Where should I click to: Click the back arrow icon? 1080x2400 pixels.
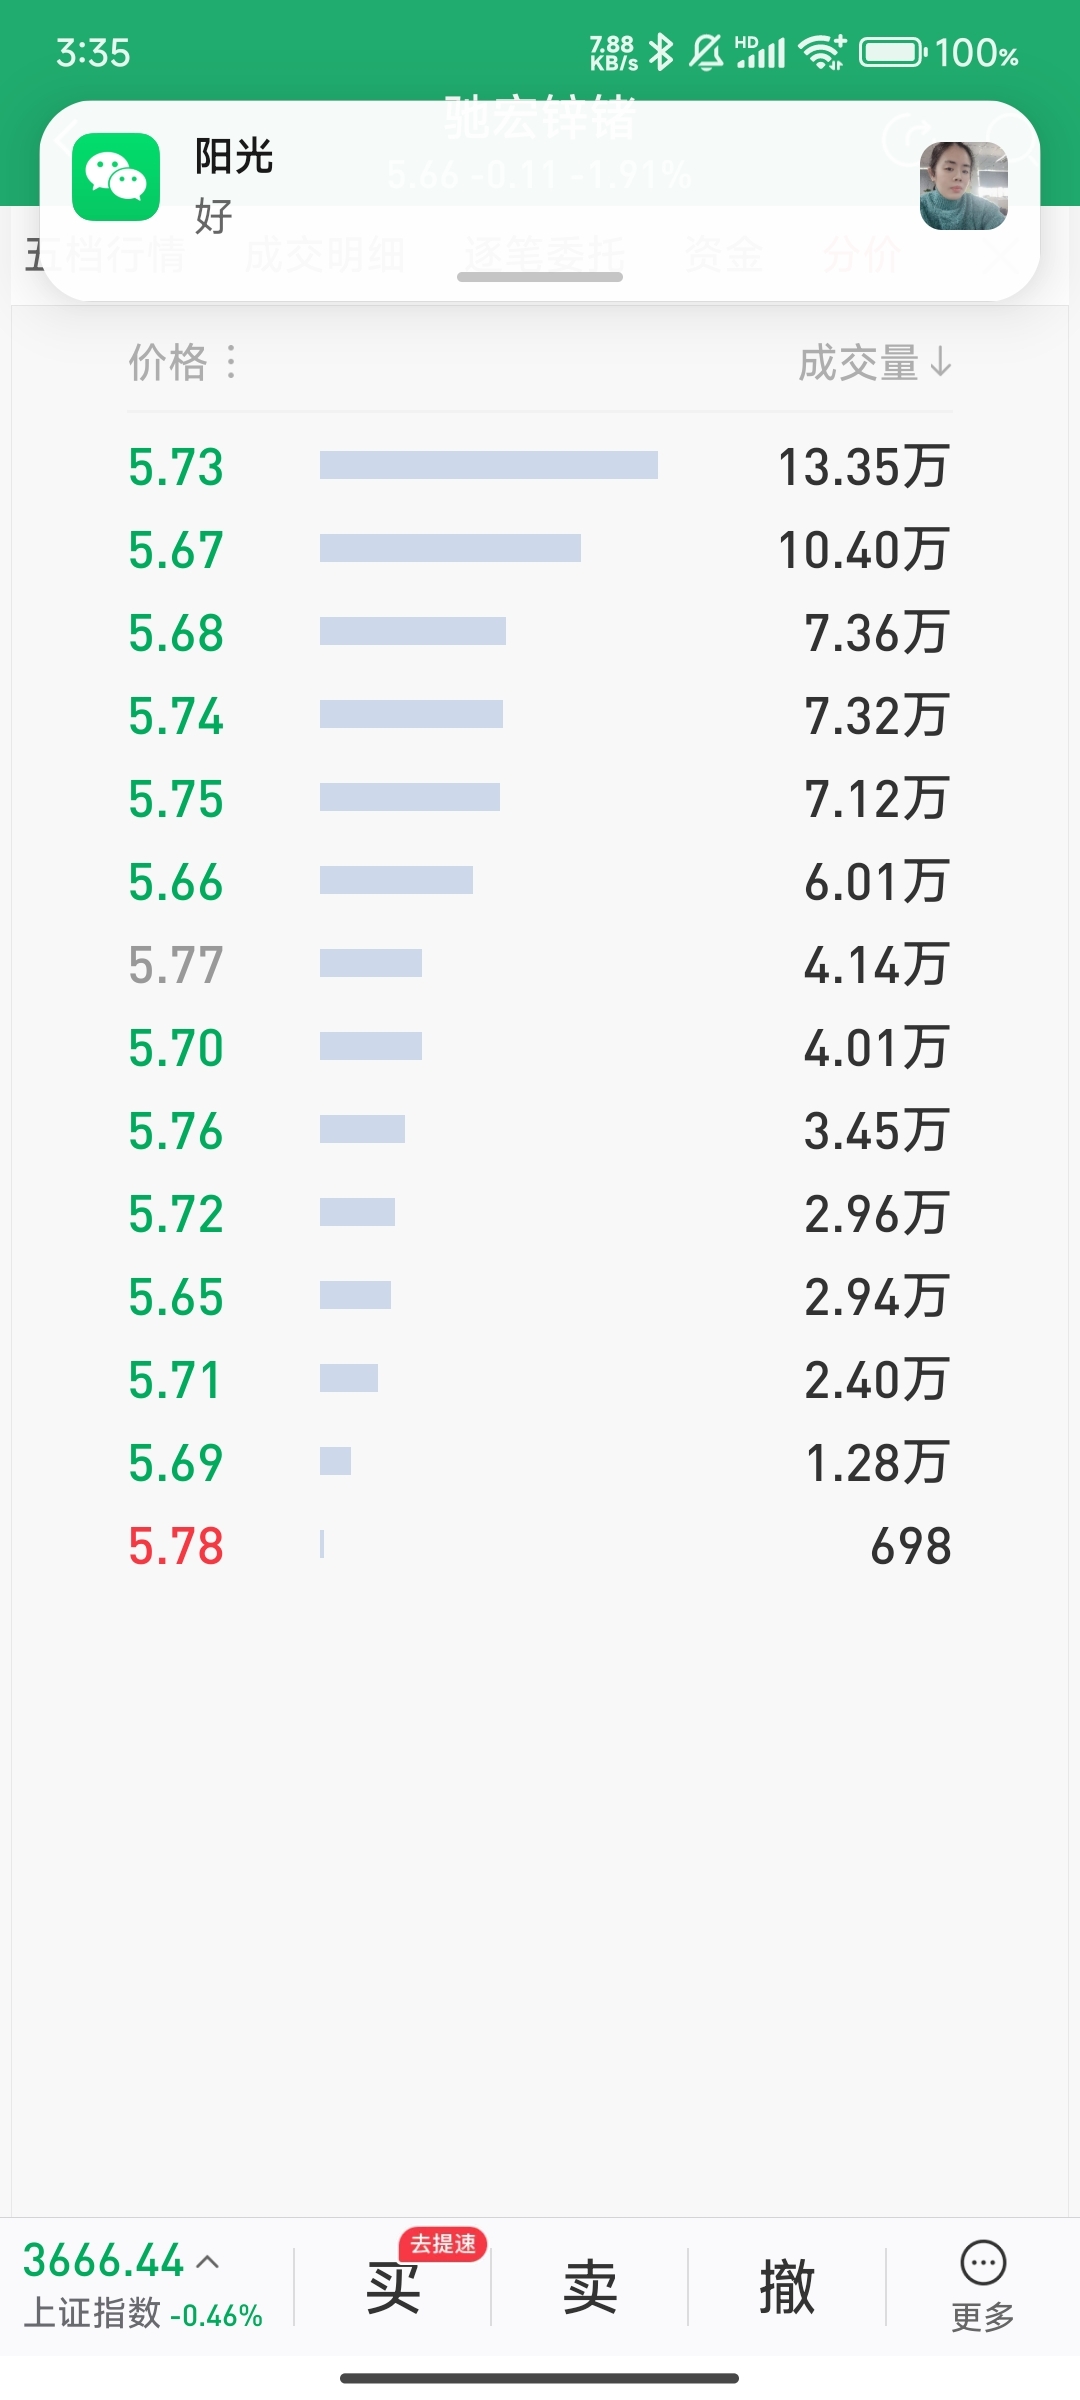coord(66,140)
